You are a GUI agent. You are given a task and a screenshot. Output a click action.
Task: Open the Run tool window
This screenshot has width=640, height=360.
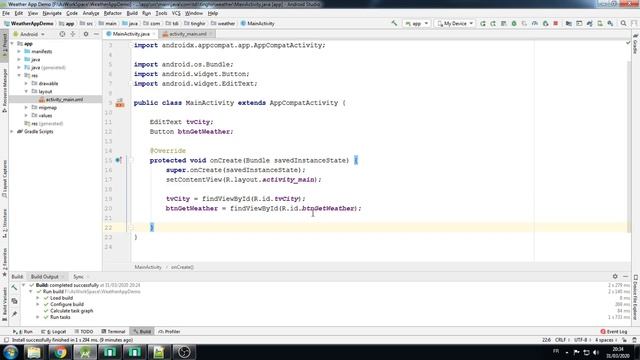23,331
